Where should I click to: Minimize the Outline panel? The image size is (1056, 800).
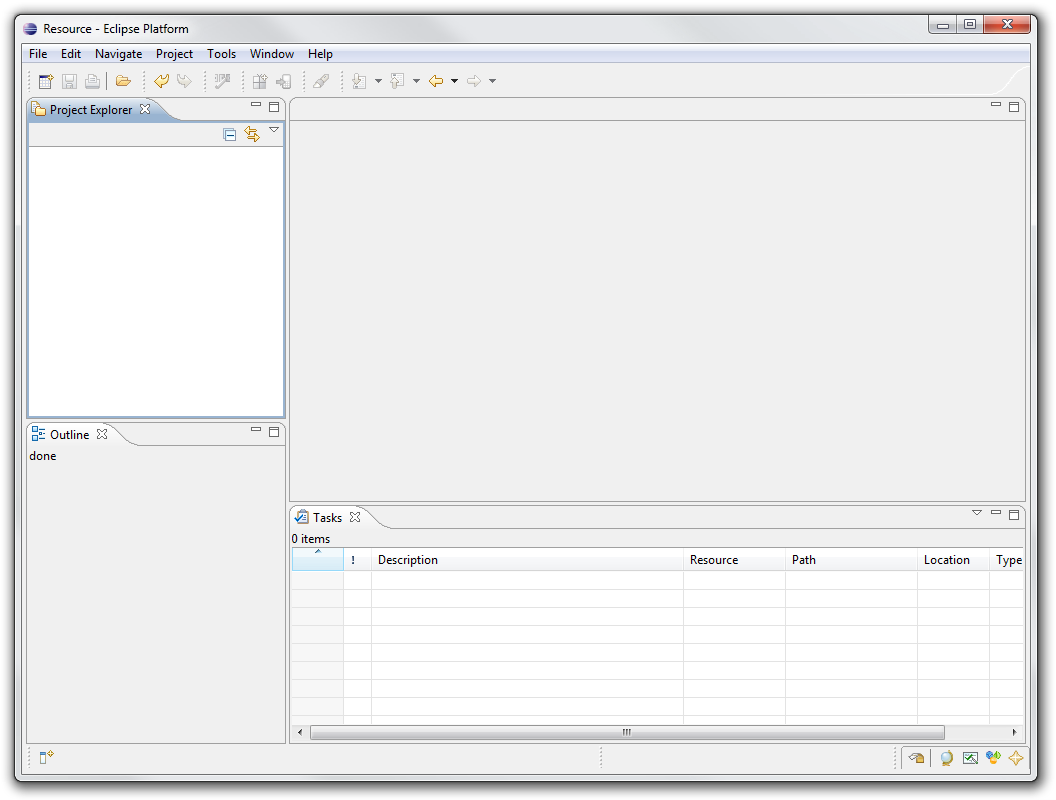pos(256,430)
